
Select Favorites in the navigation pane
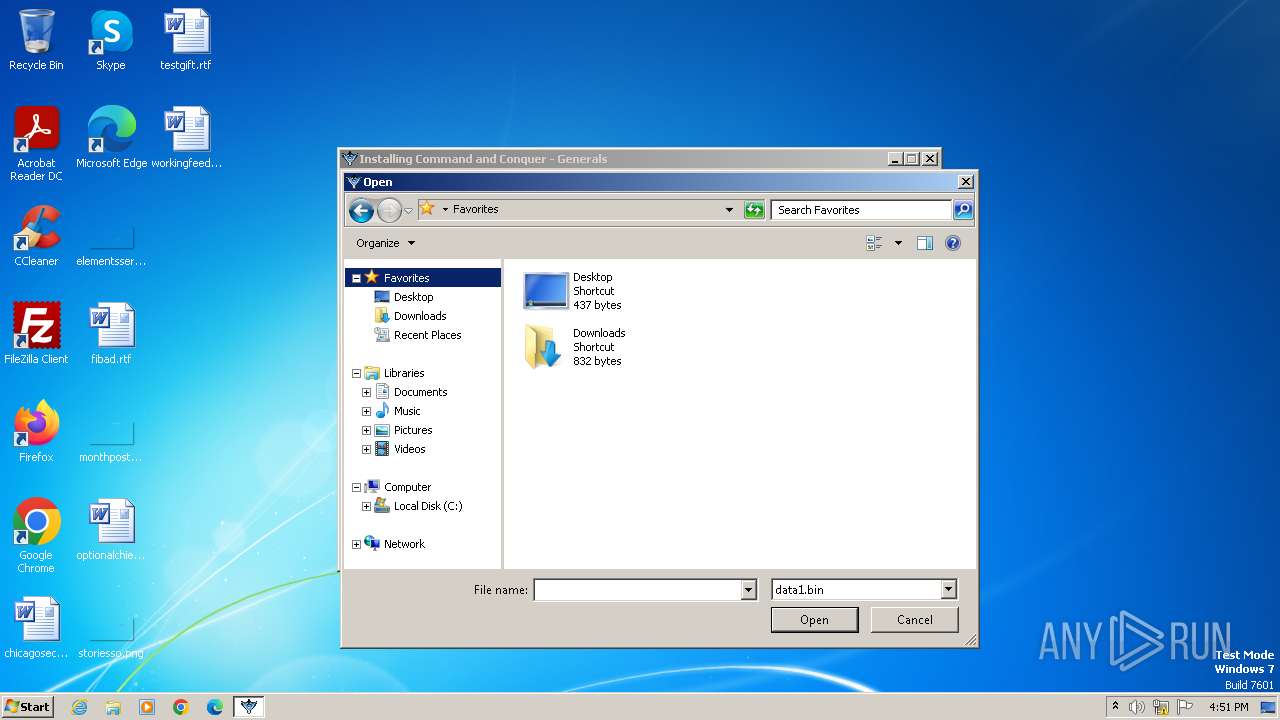tap(406, 278)
